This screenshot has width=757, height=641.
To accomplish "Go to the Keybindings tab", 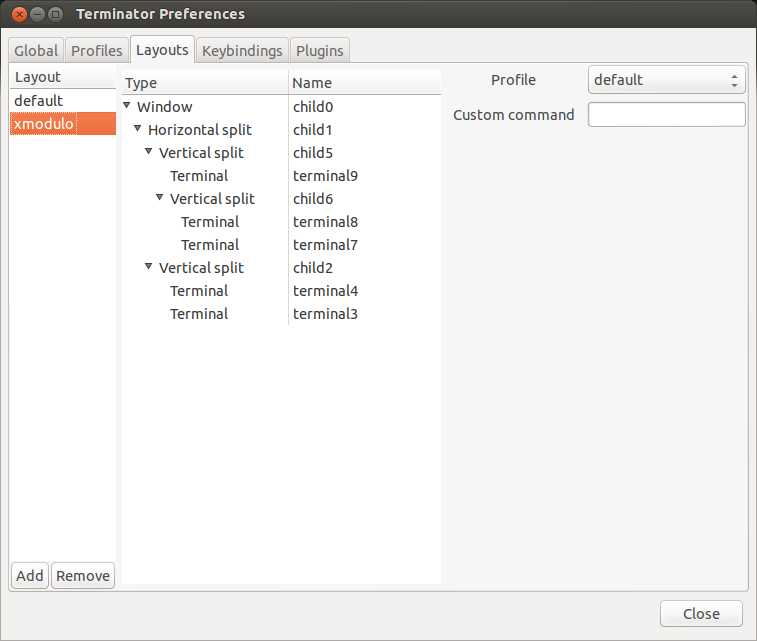I will (242, 50).
